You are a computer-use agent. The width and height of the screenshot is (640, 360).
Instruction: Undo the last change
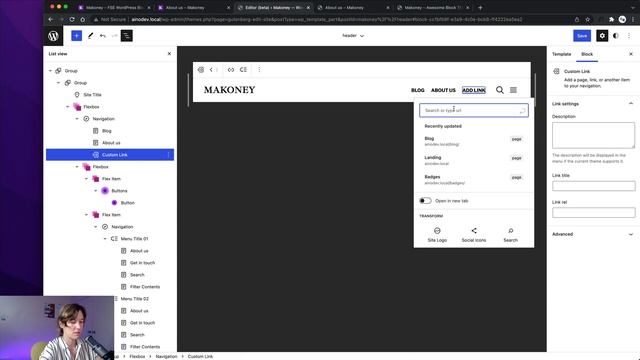tap(102, 36)
